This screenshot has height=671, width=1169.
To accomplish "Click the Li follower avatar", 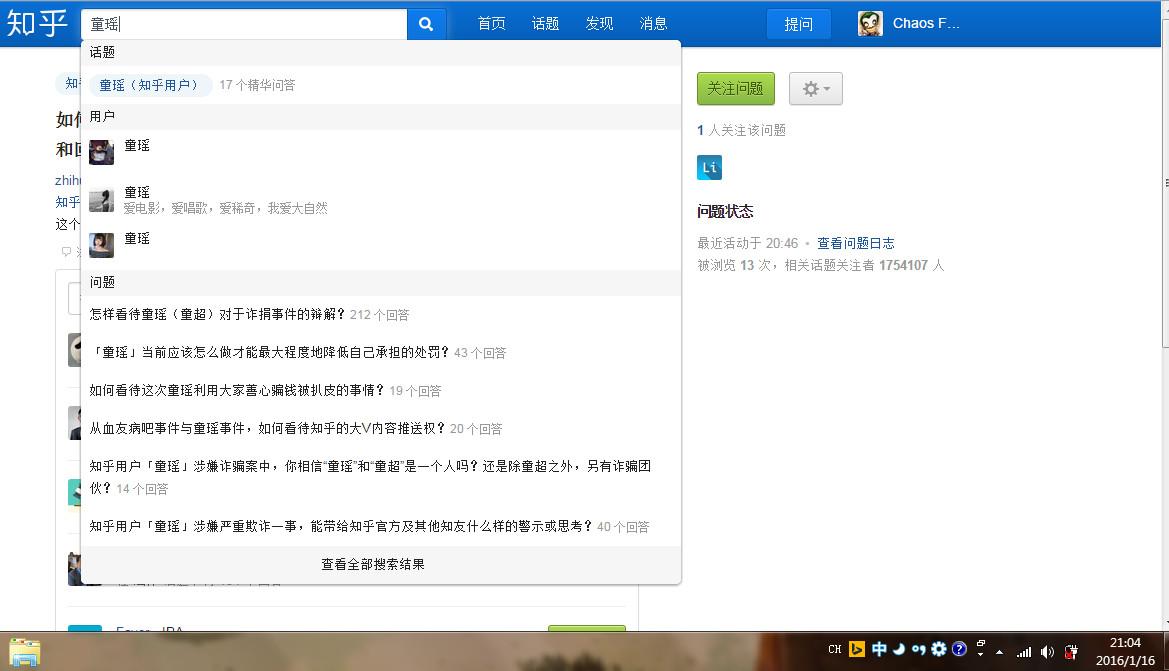I will tap(709, 168).
